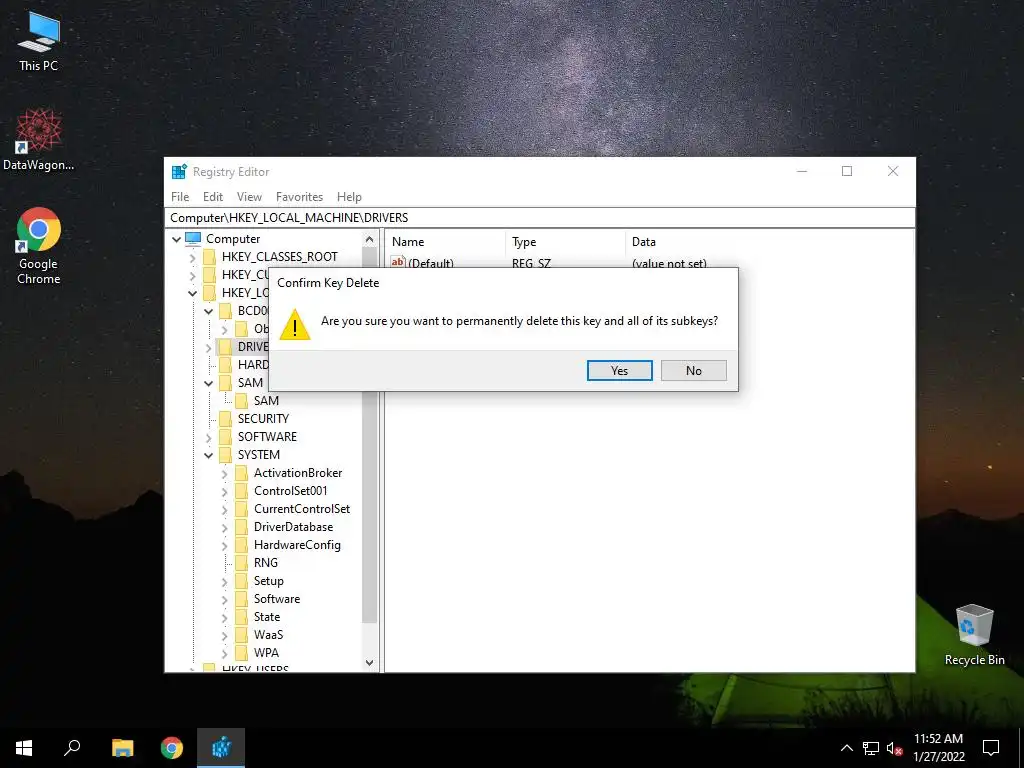Expand the ActivationBroker key chevron
Image resolution: width=1024 pixels, height=768 pixels.
tap(225, 473)
